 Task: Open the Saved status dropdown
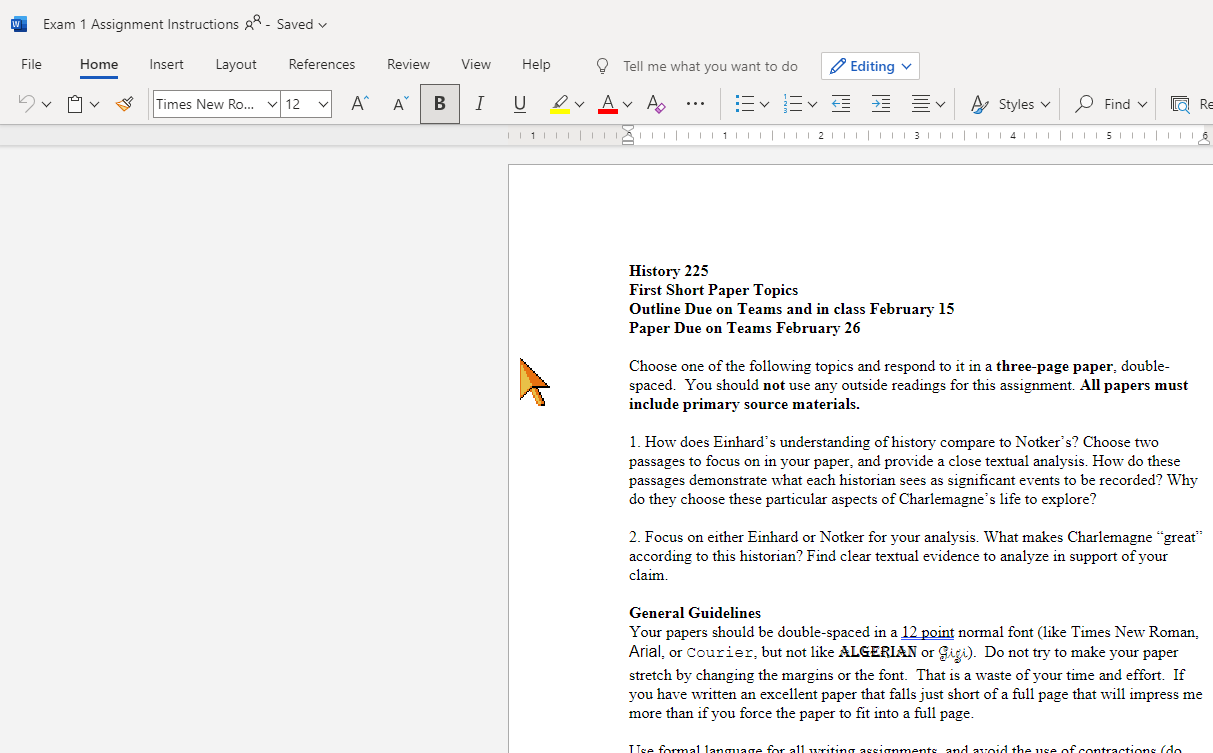tap(301, 24)
